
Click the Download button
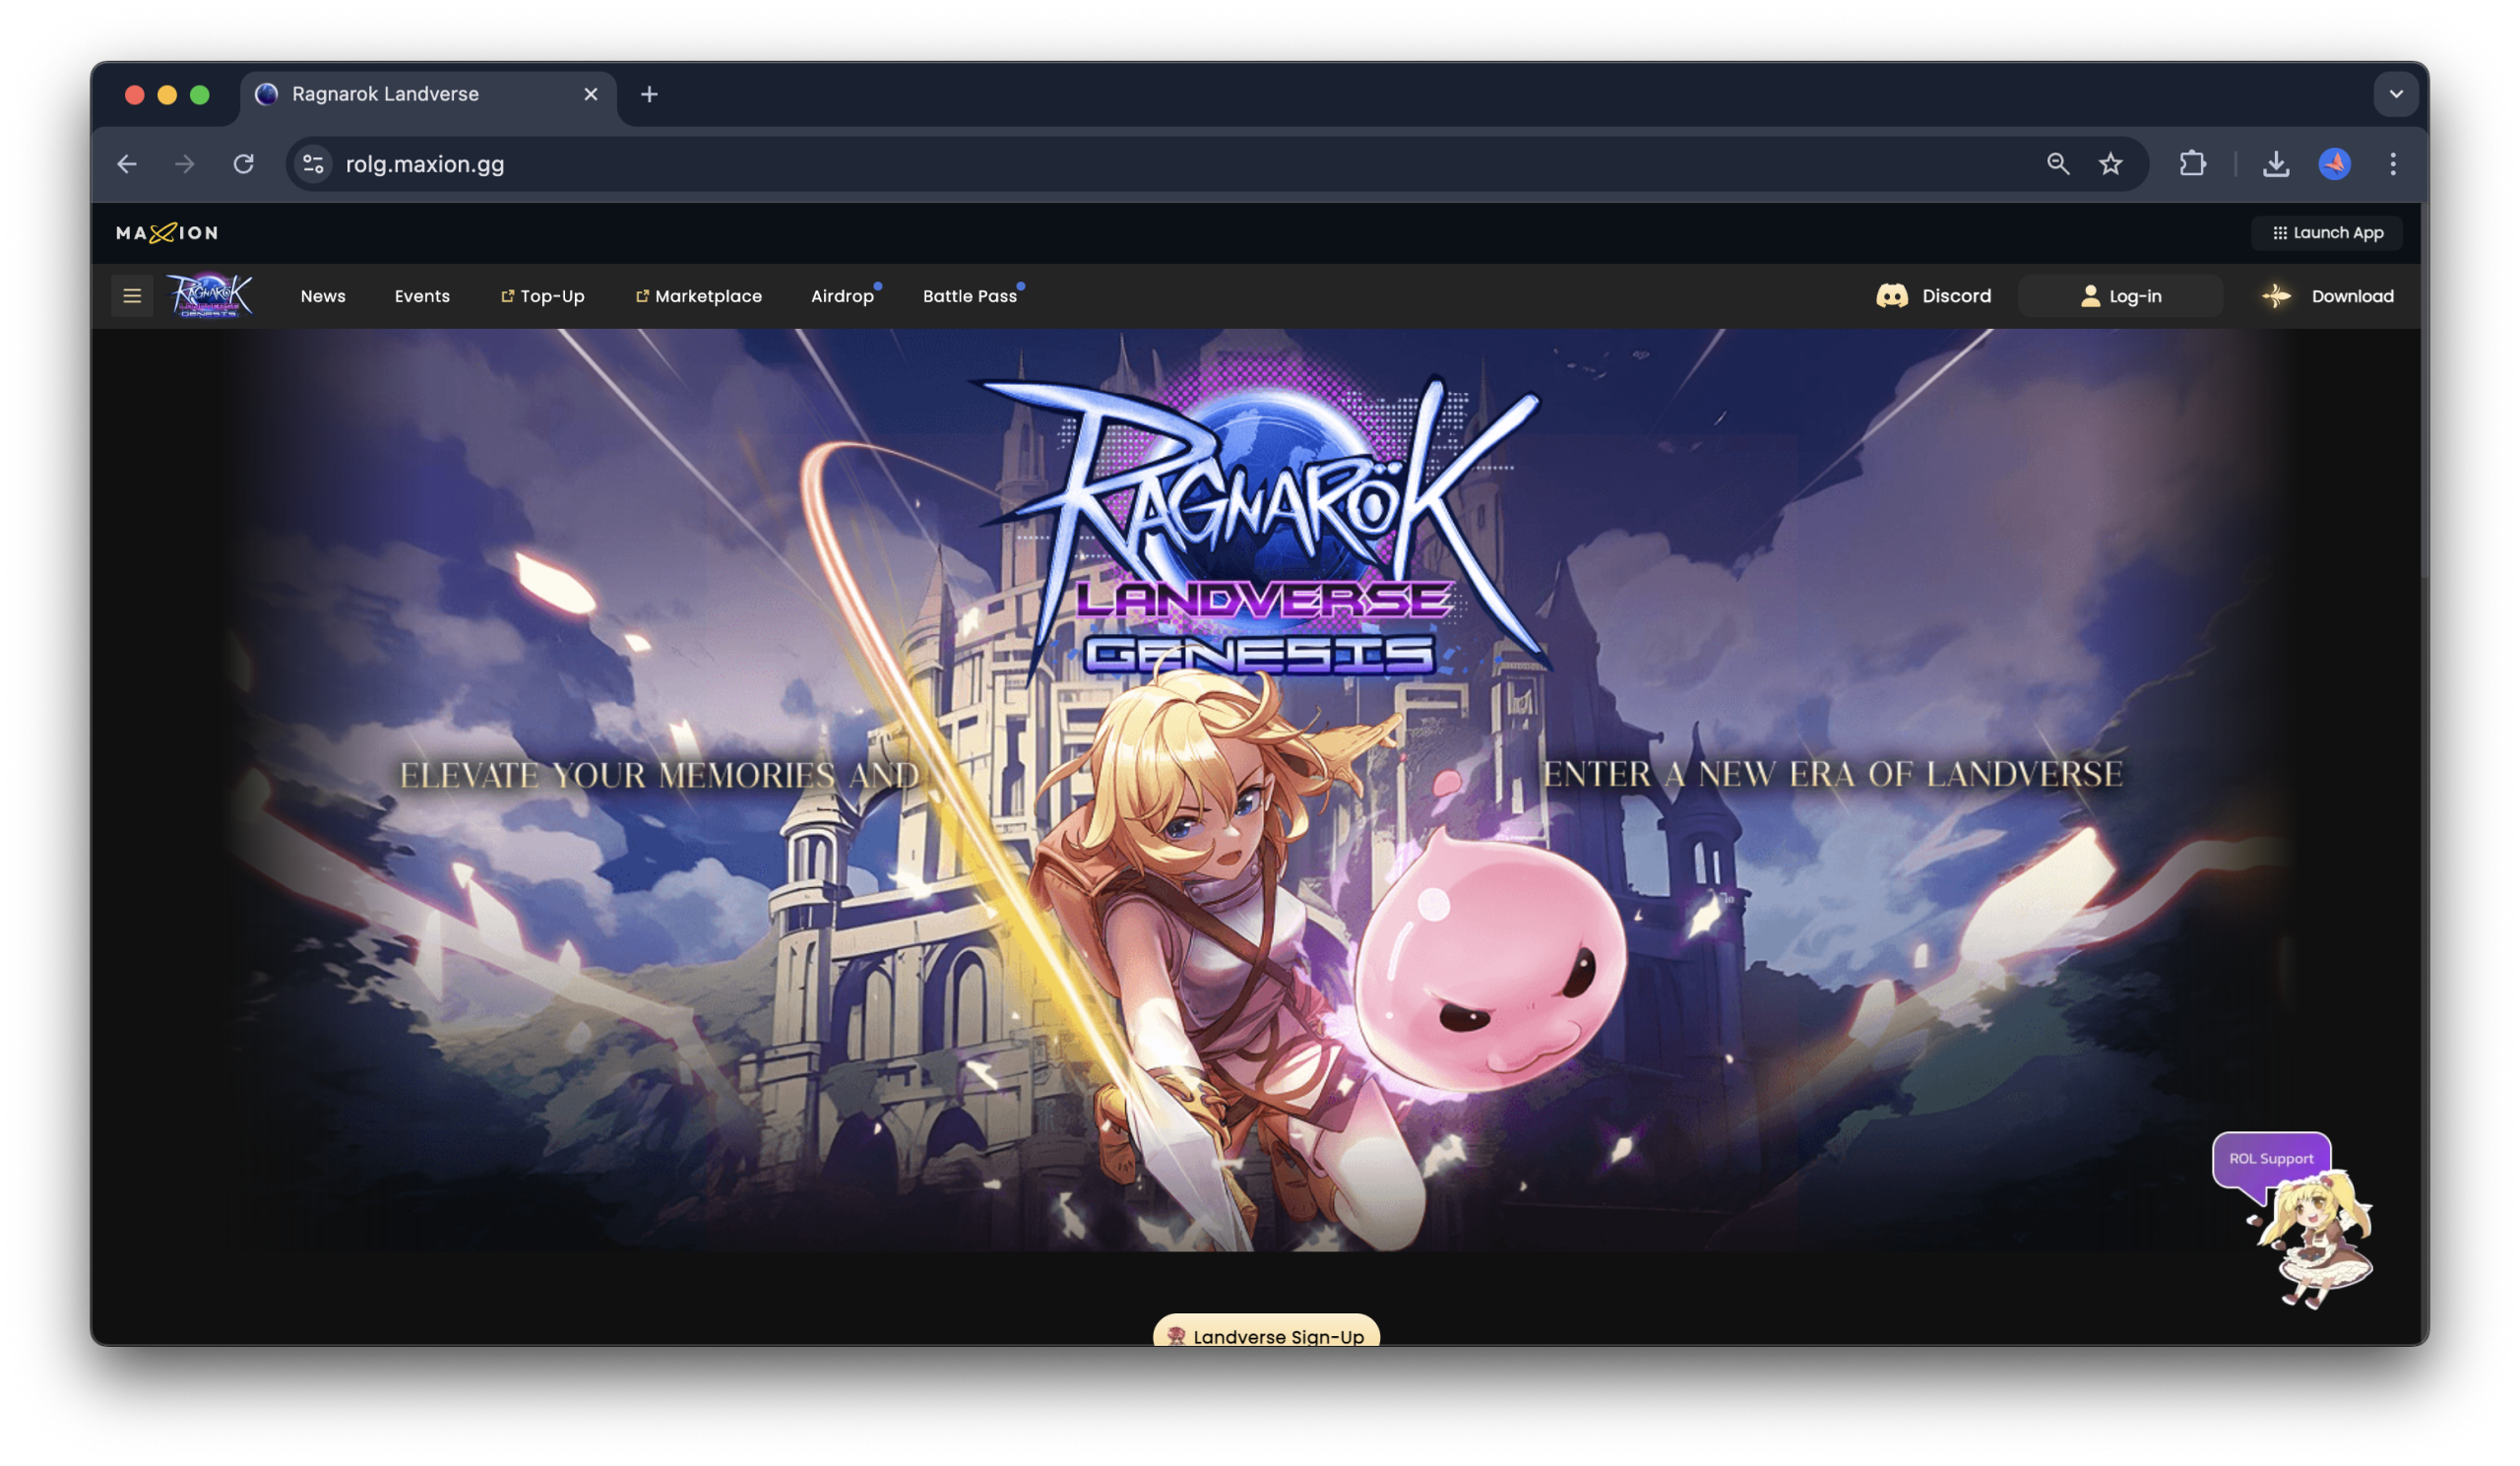[x=2328, y=296]
